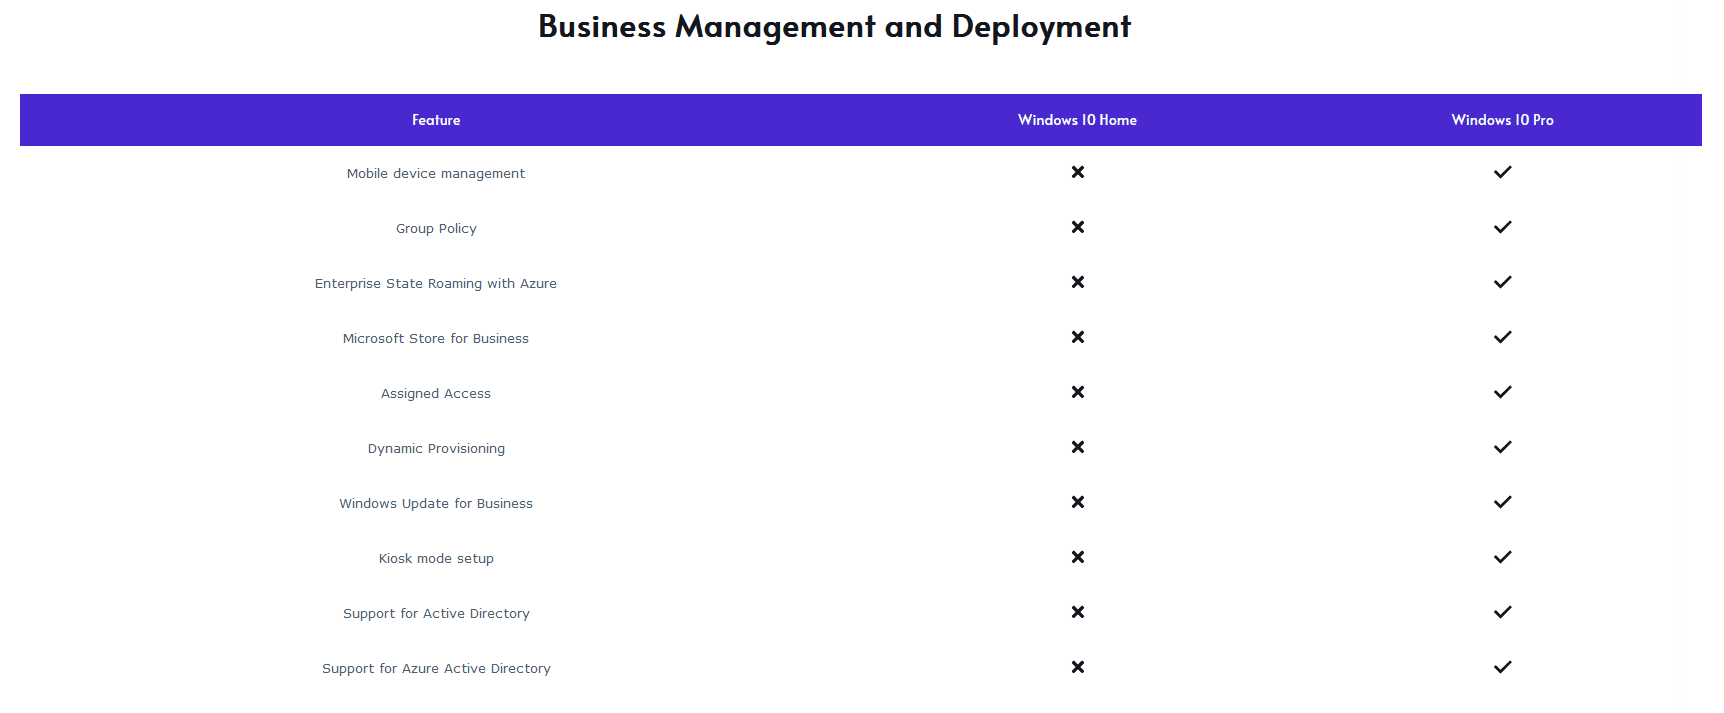
Task: Click the Home cross for Kiosk mode setup
Action: [x=1077, y=557]
